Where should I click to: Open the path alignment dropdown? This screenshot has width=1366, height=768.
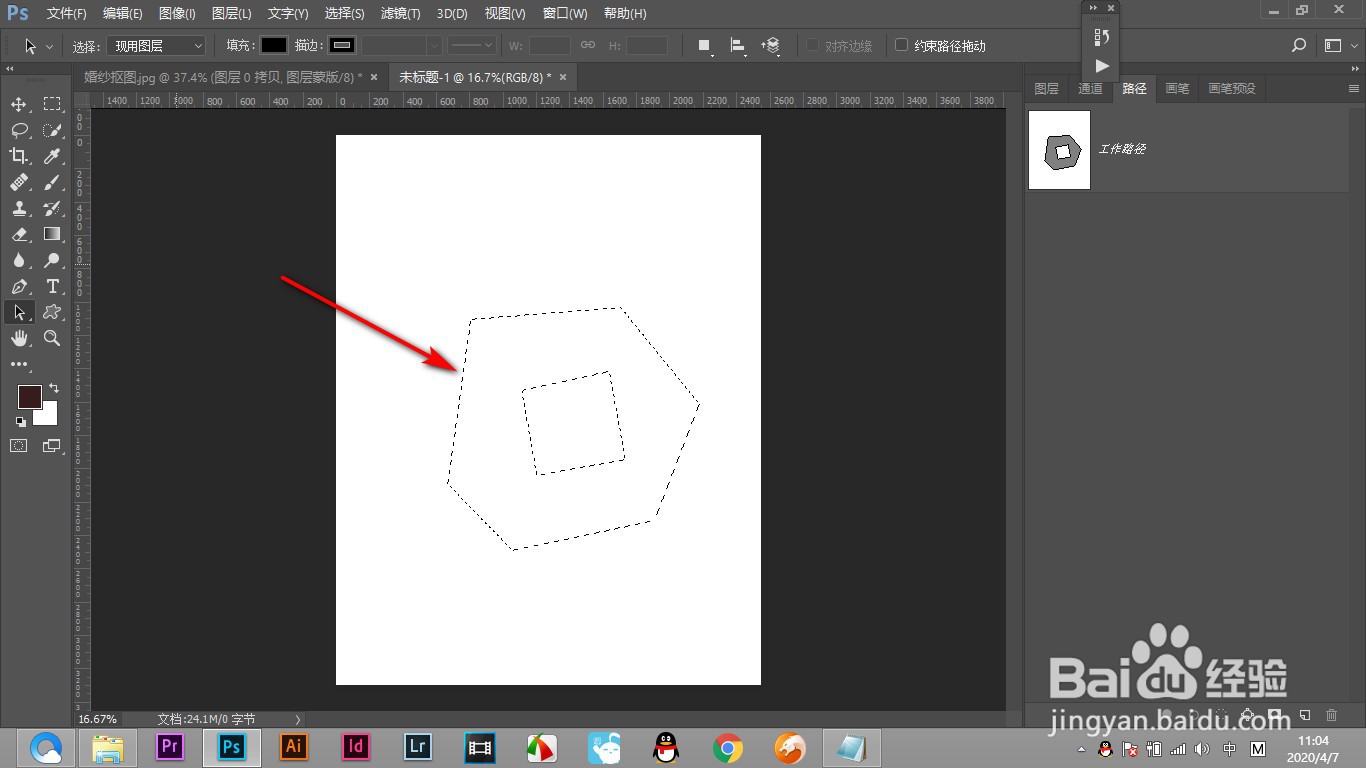(738, 45)
